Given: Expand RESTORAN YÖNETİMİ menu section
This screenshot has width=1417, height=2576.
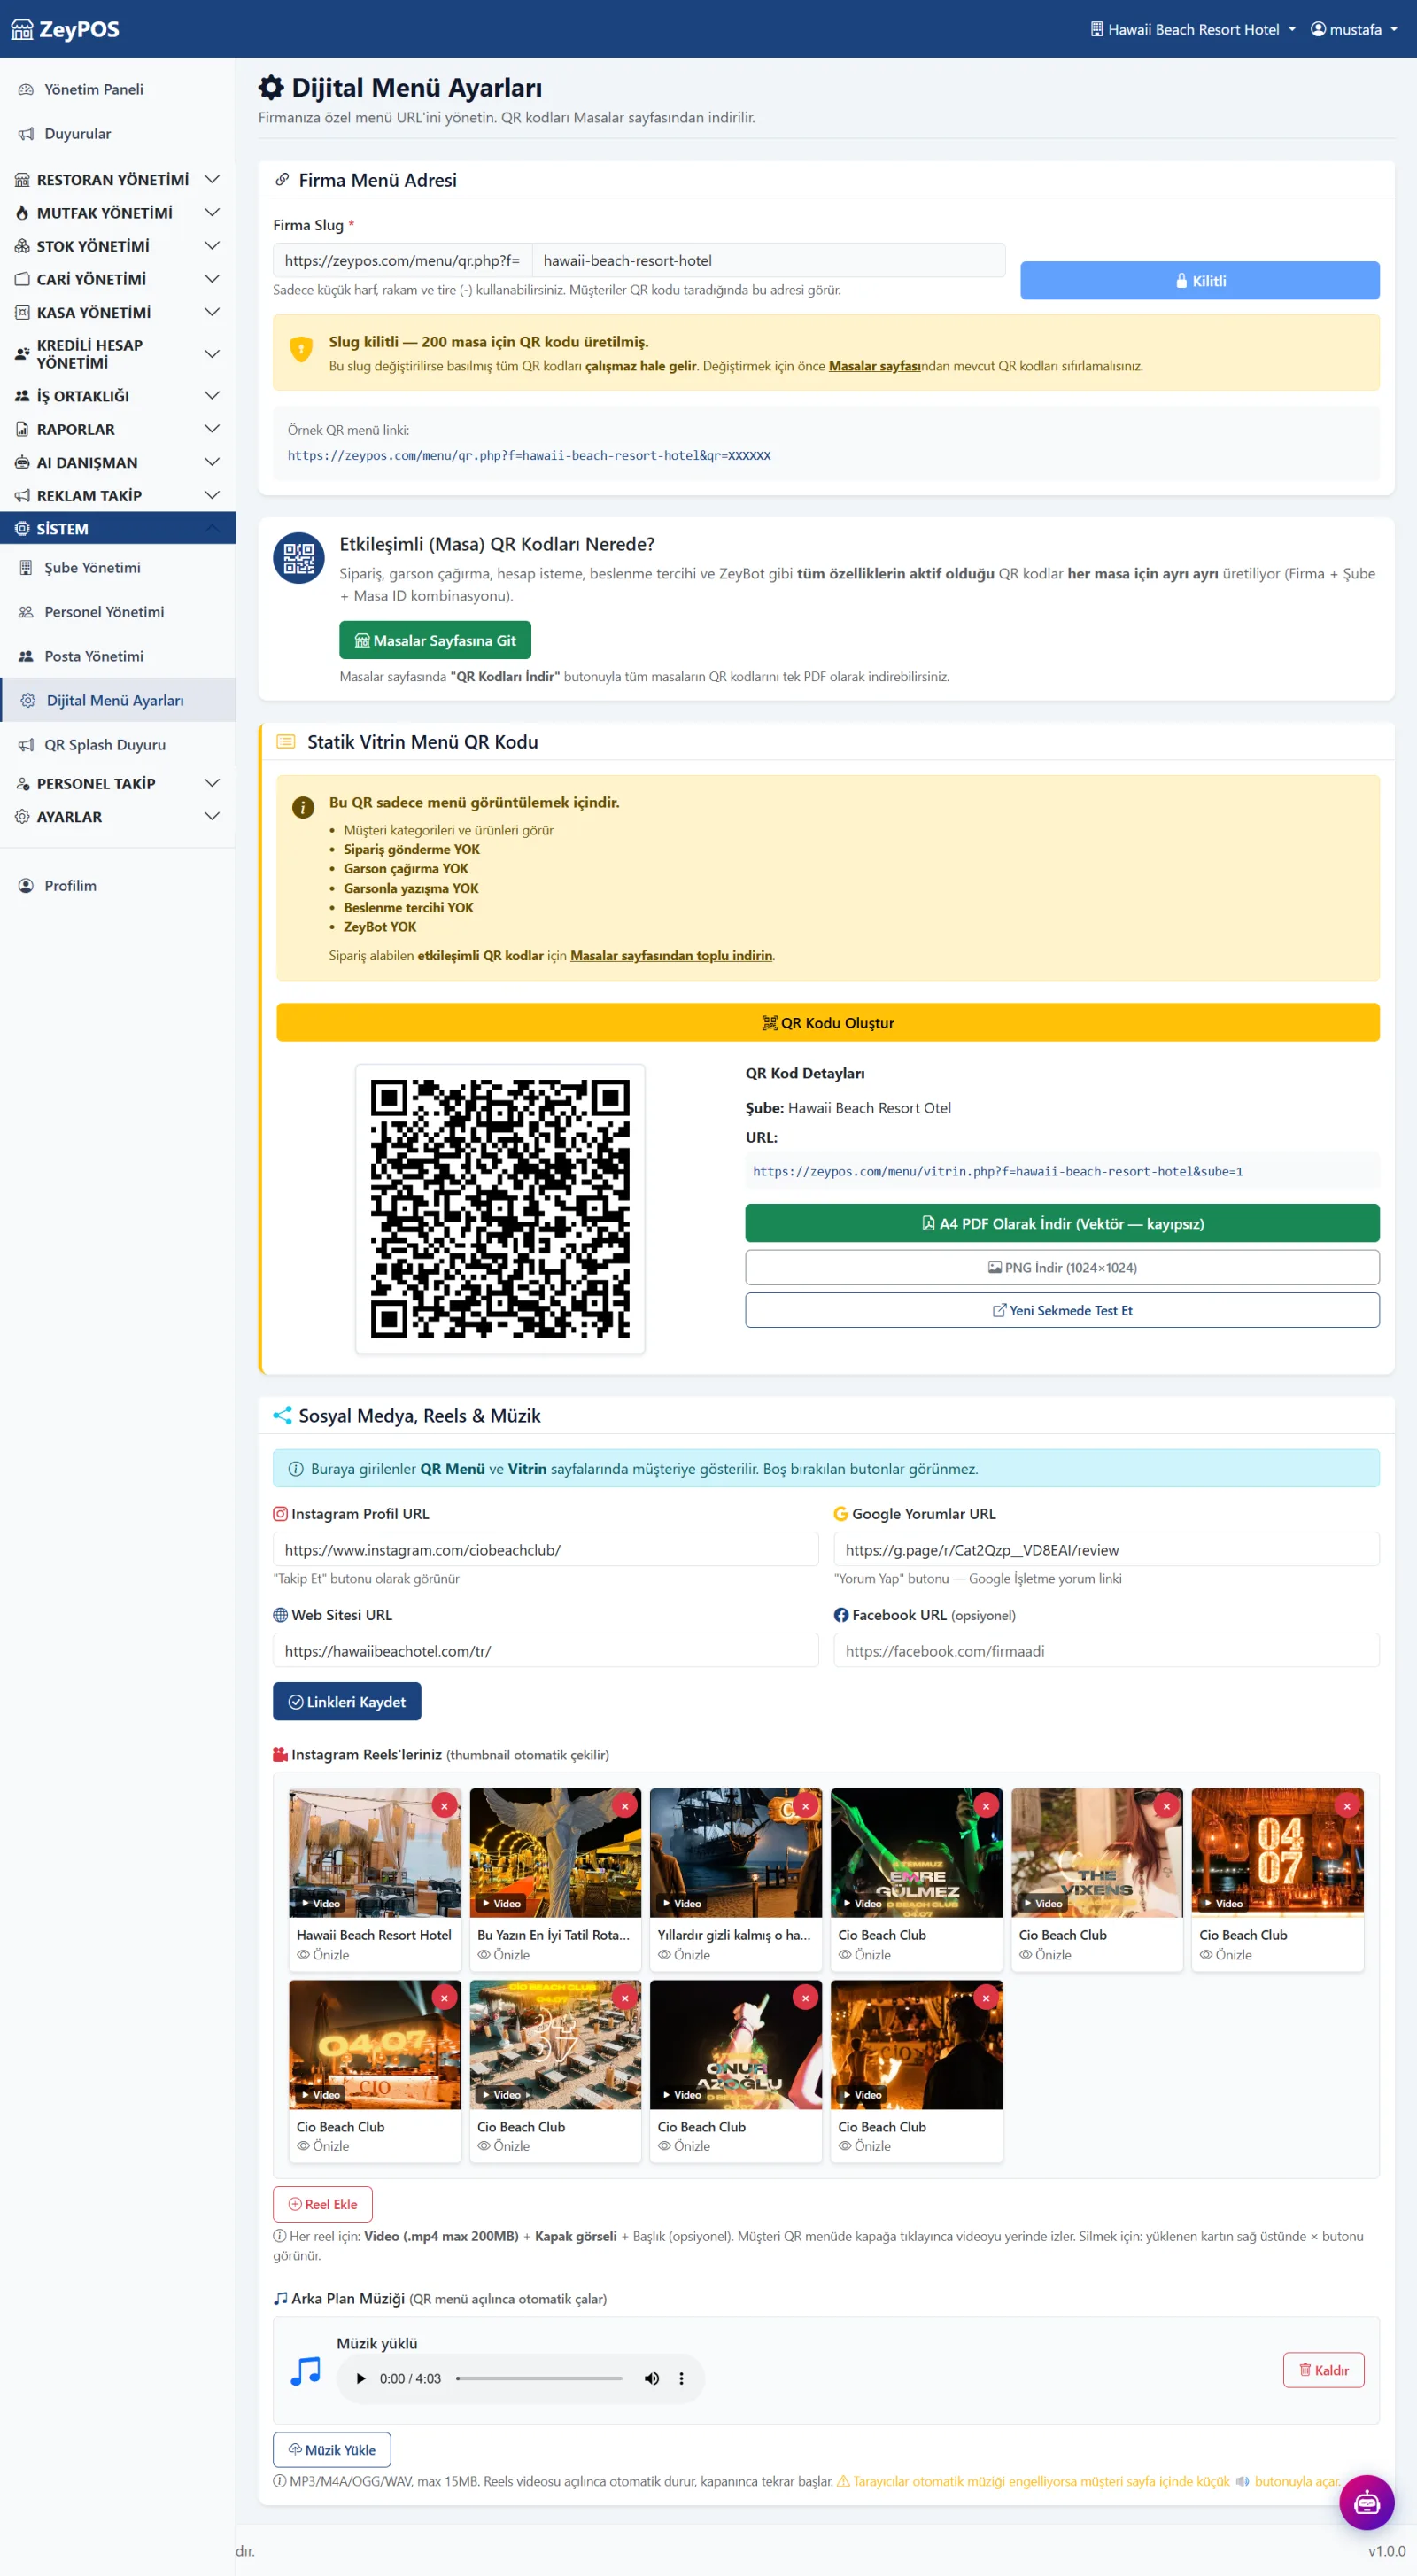Looking at the screenshot, I should click(118, 179).
